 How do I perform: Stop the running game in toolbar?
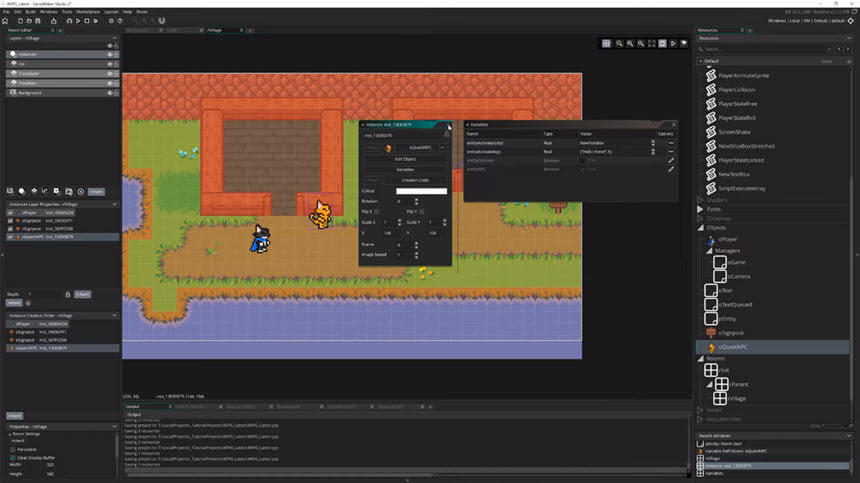(x=87, y=21)
